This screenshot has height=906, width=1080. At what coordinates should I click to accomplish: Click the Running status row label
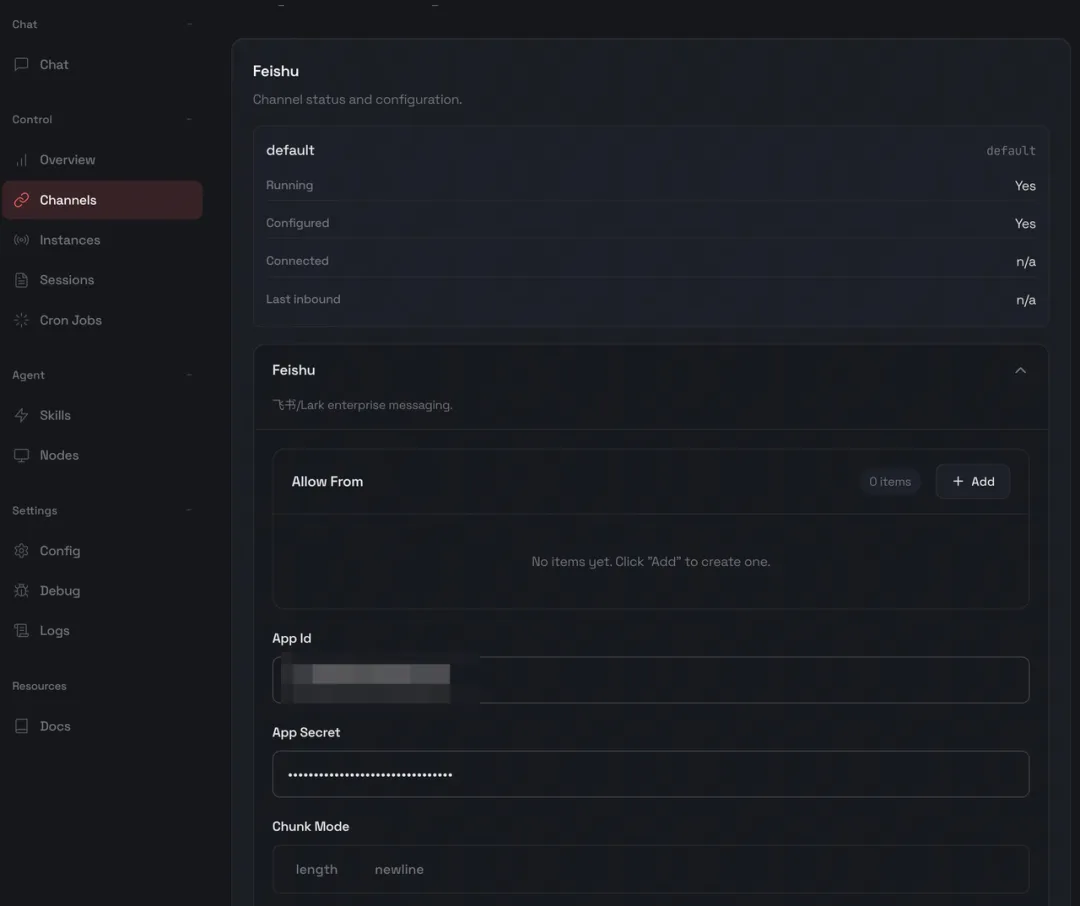tap(289, 185)
